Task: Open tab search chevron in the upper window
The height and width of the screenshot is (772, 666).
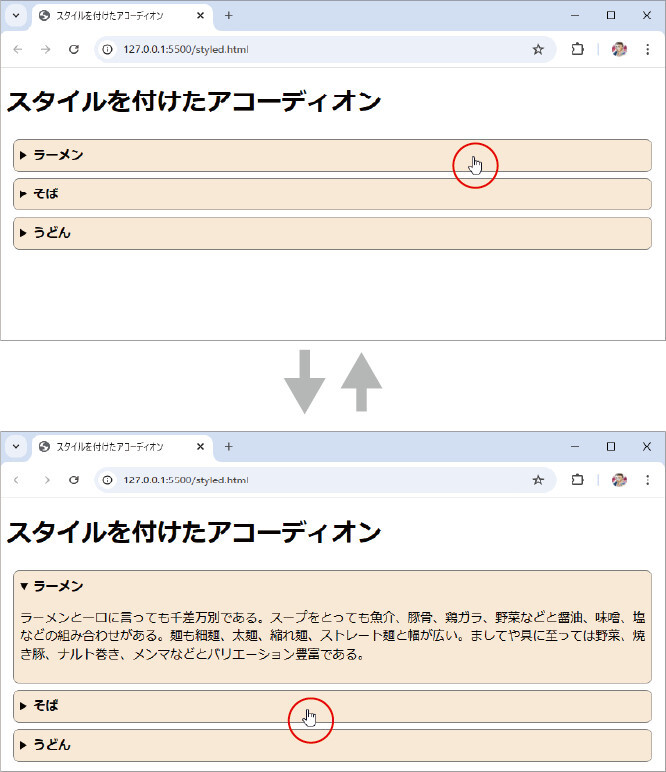Action: pyautogui.click(x=16, y=16)
